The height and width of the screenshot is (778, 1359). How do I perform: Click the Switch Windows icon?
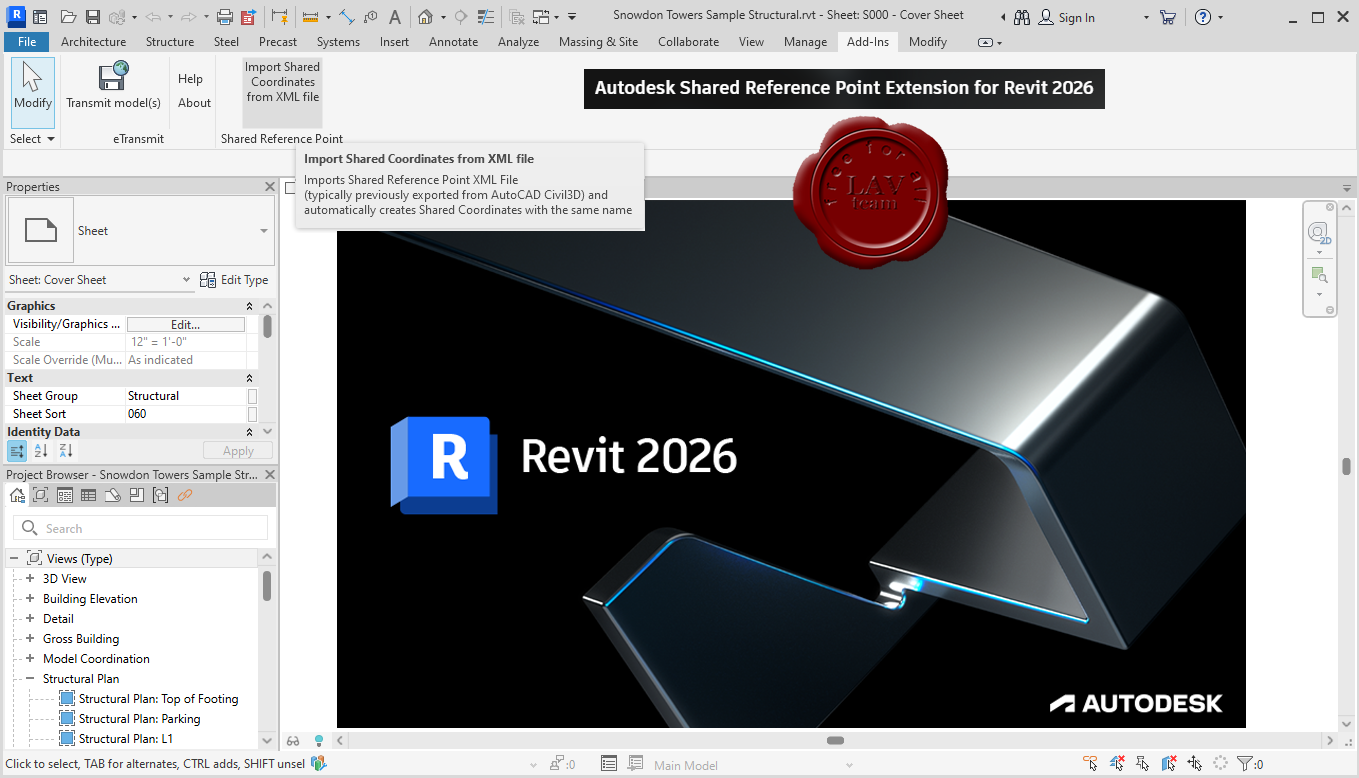point(541,17)
